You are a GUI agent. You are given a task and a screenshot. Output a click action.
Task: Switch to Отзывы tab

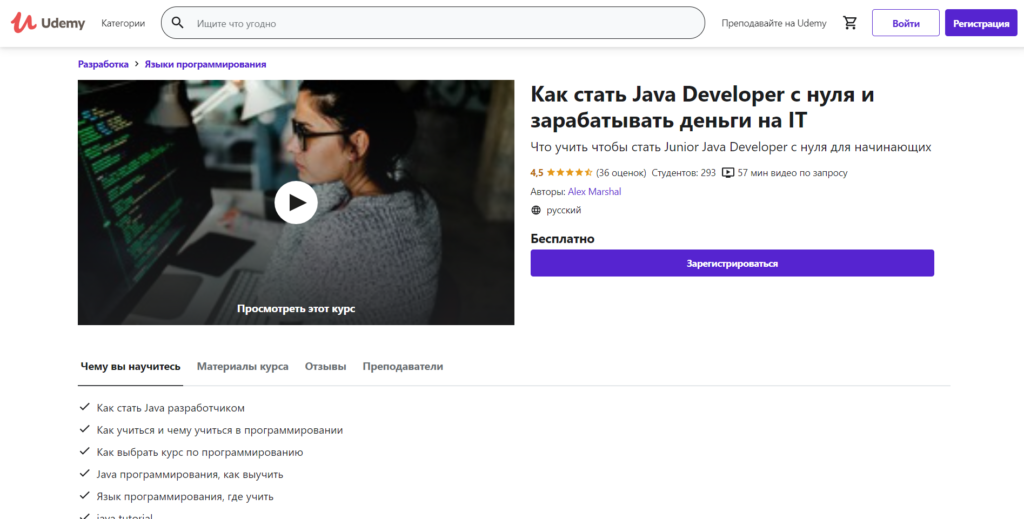coord(325,367)
